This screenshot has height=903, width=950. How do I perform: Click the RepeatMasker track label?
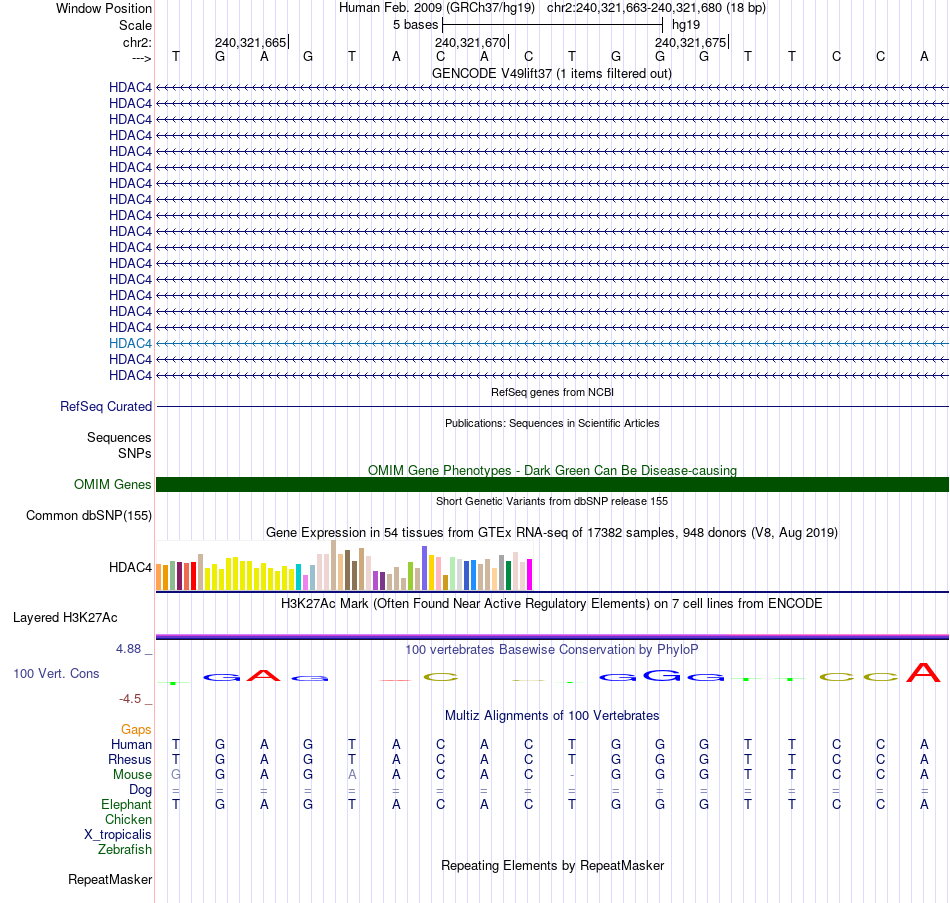tap(110, 880)
